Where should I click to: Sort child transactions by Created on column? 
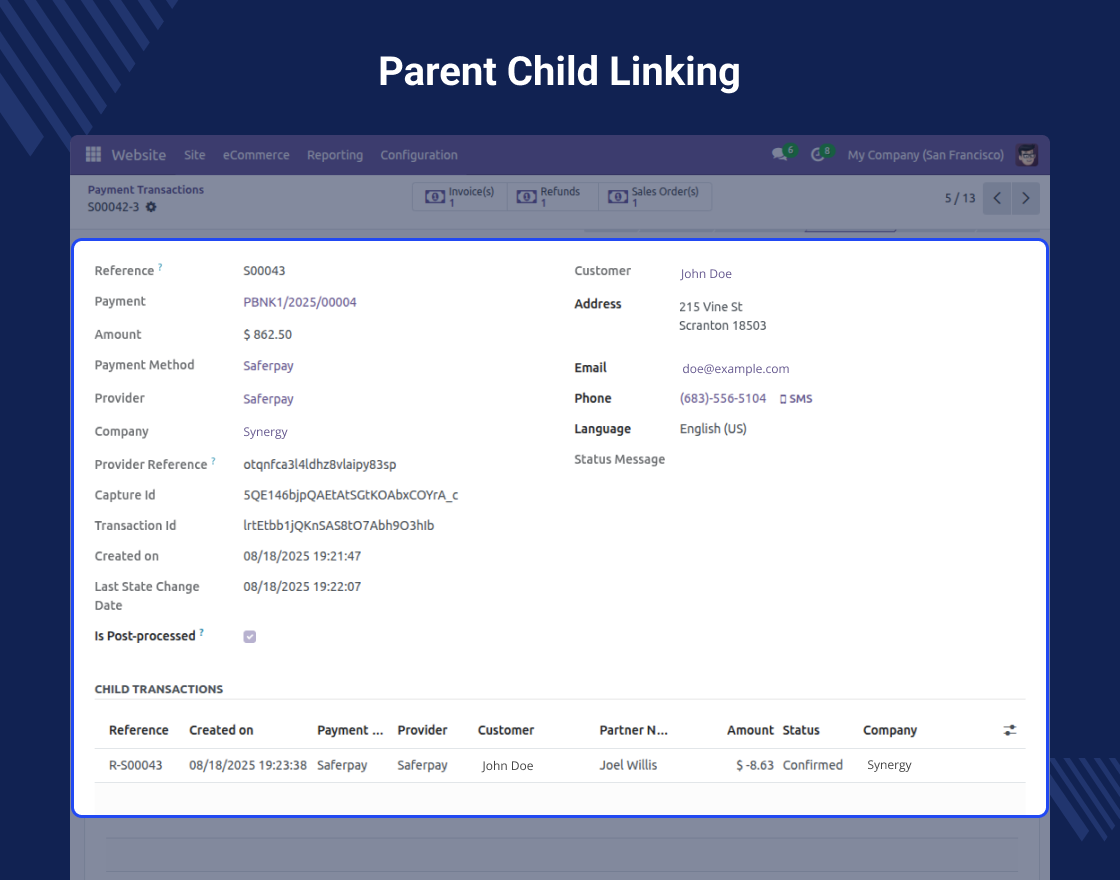pyautogui.click(x=221, y=730)
